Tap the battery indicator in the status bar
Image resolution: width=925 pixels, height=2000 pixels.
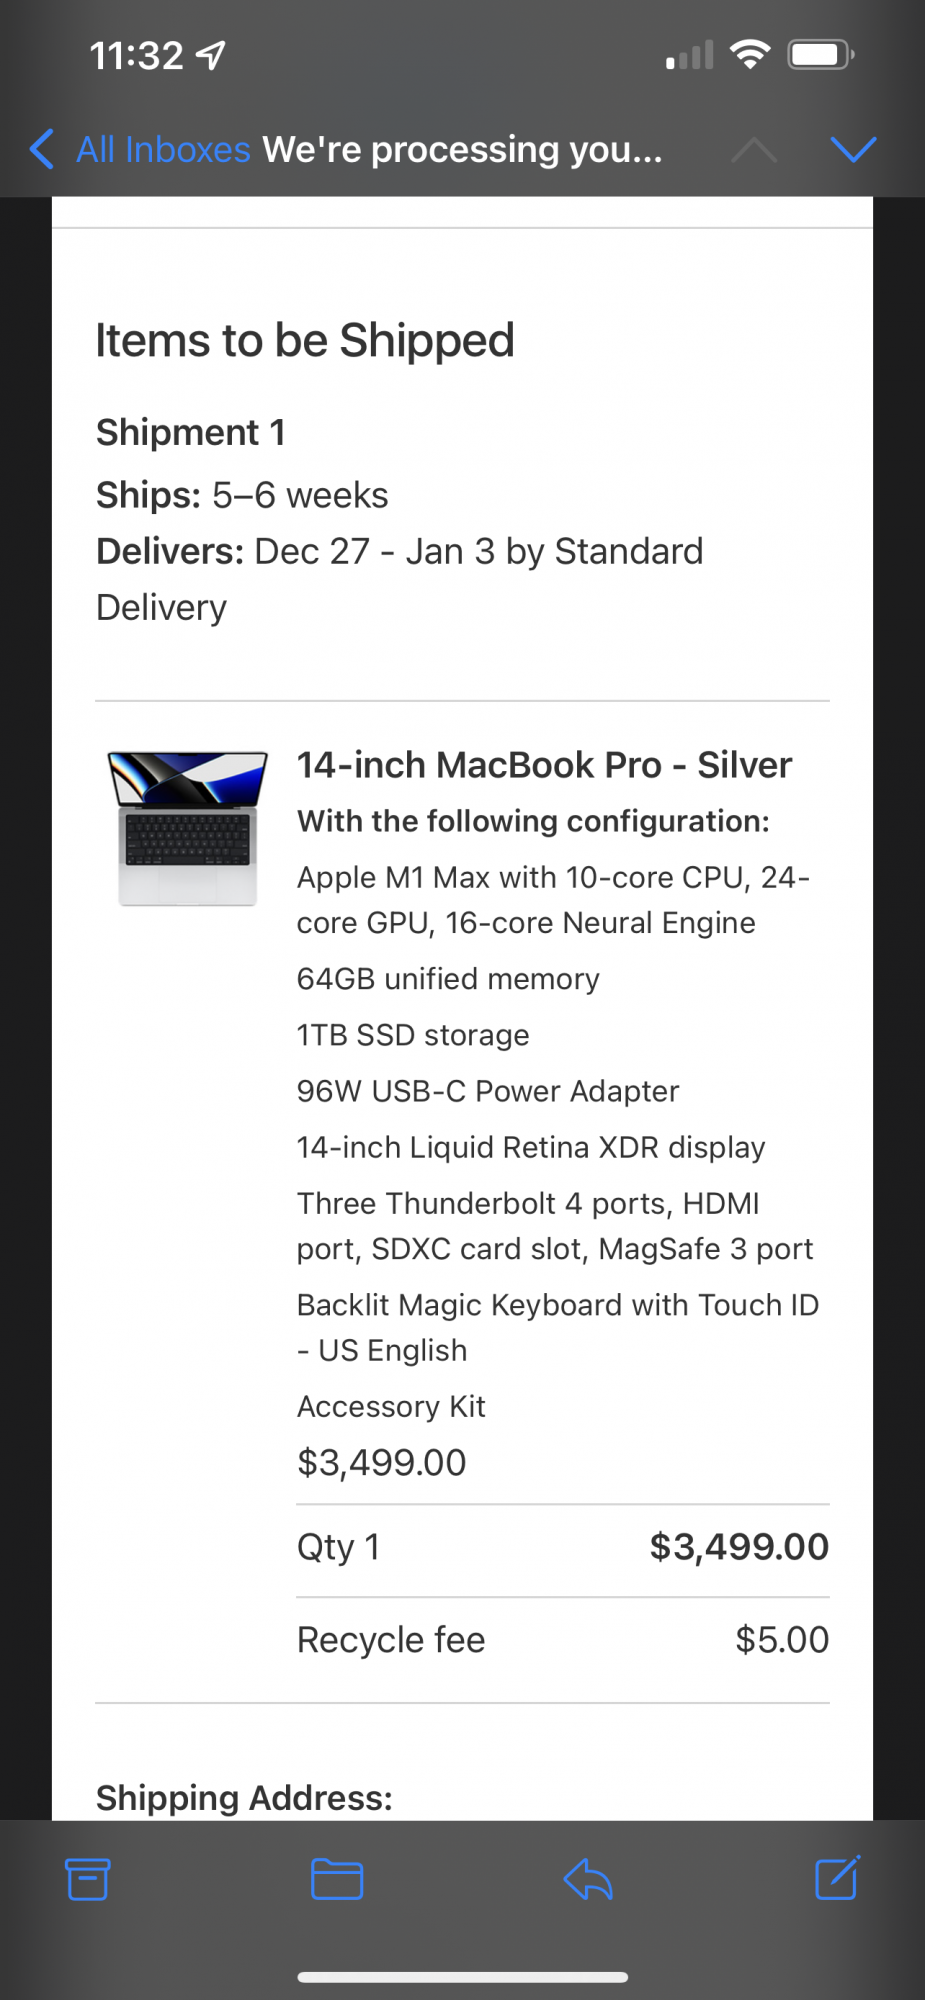pos(820,55)
